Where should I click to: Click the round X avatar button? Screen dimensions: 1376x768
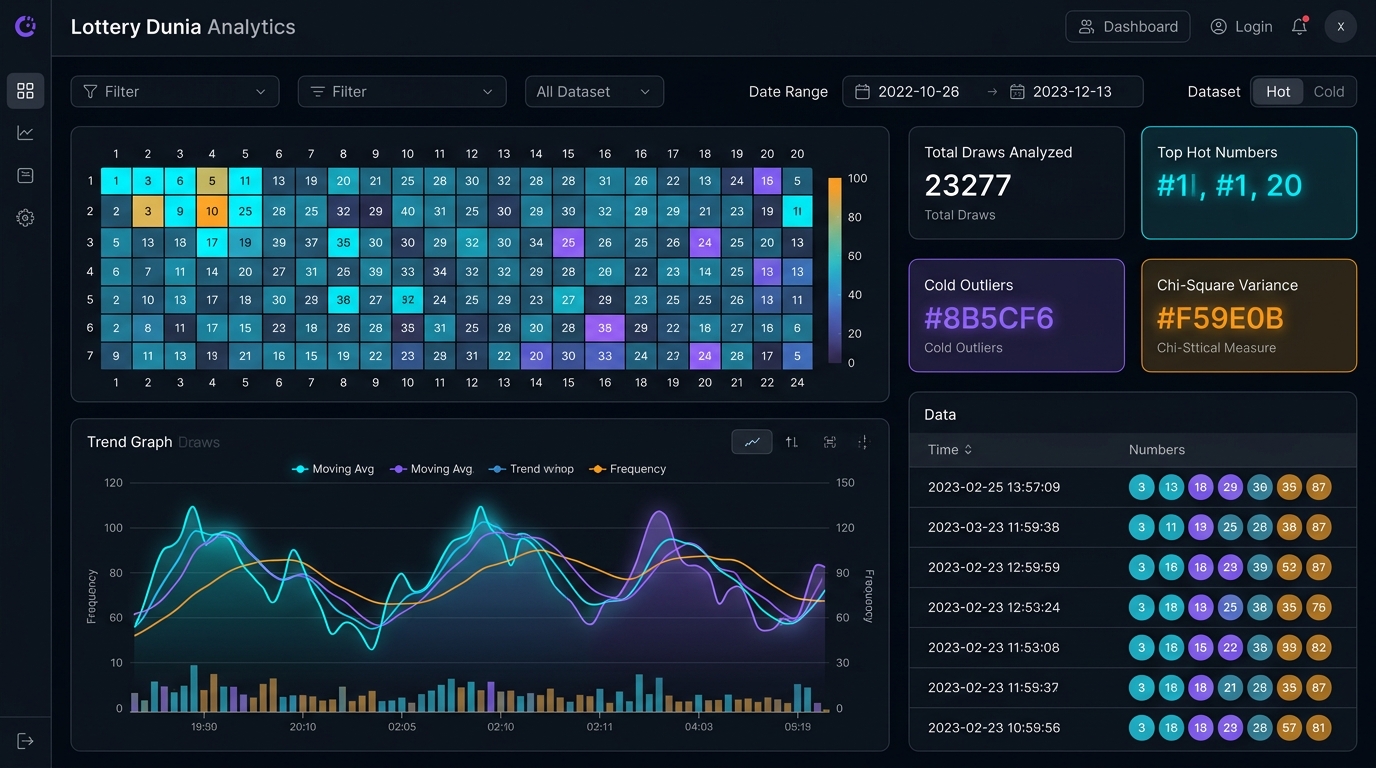pos(1341,27)
